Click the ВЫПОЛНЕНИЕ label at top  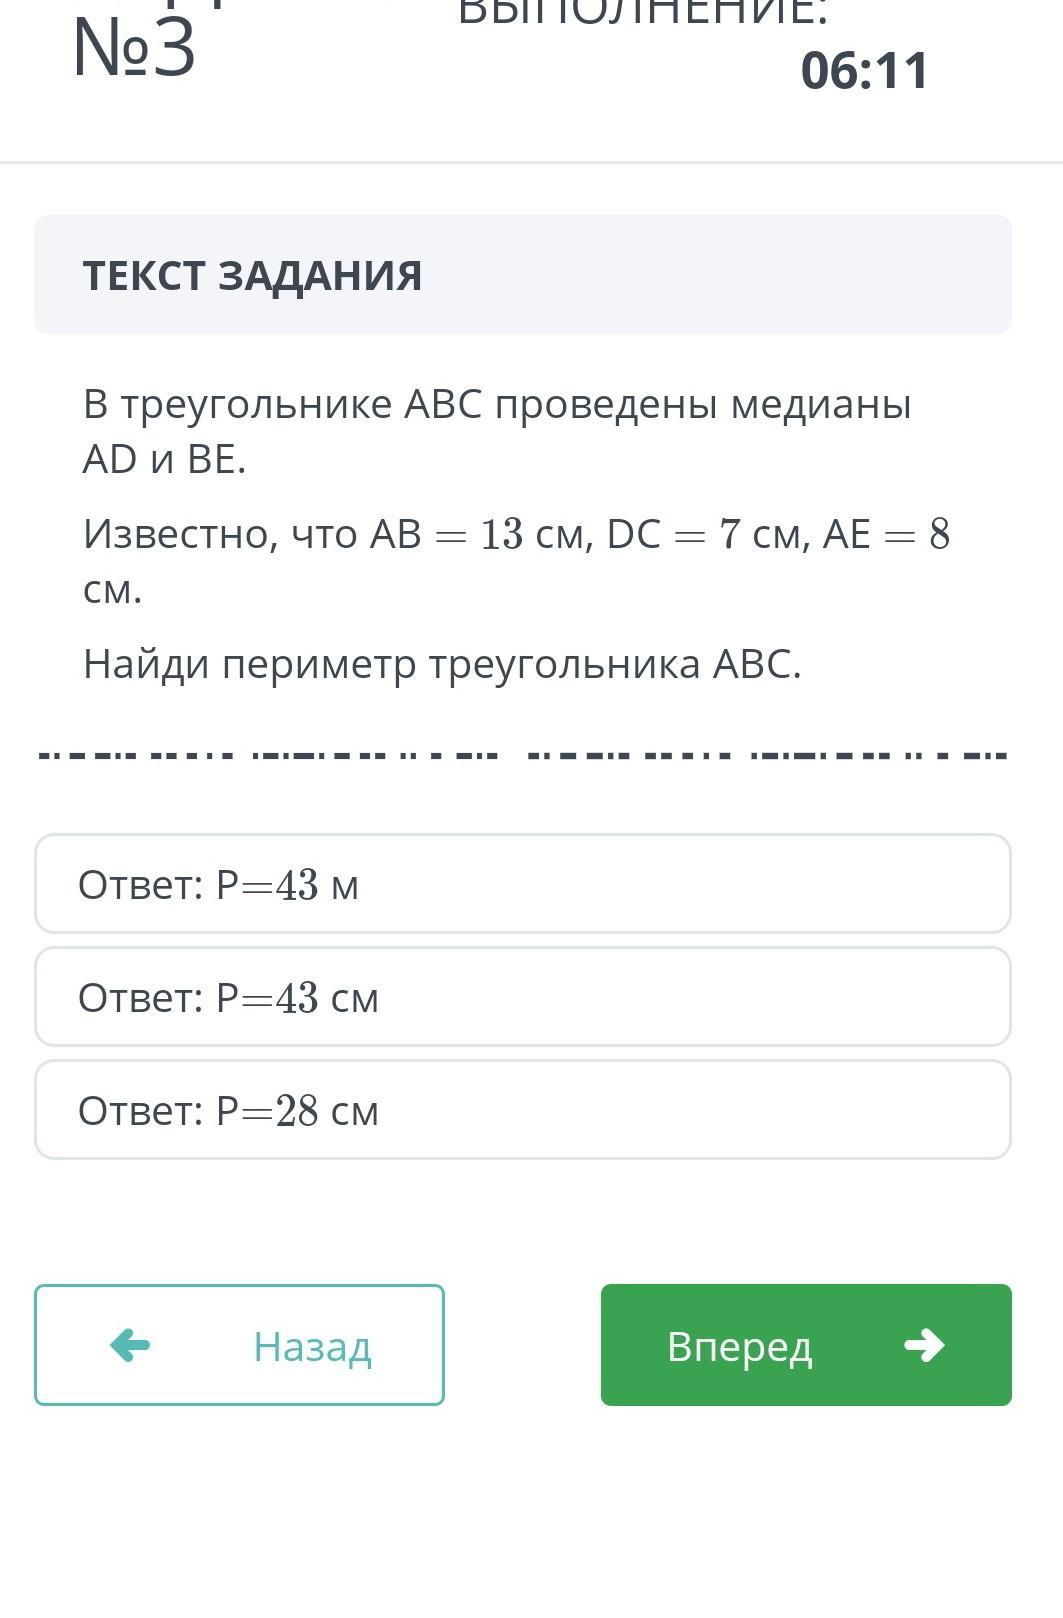pos(643,14)
